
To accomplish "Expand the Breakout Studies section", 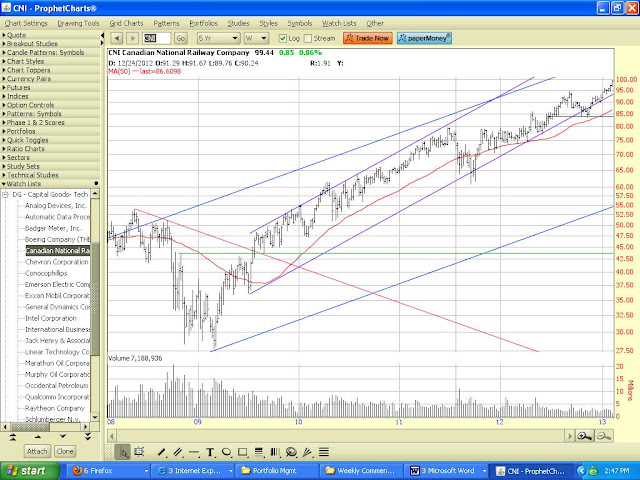I will tap(50, 44).
